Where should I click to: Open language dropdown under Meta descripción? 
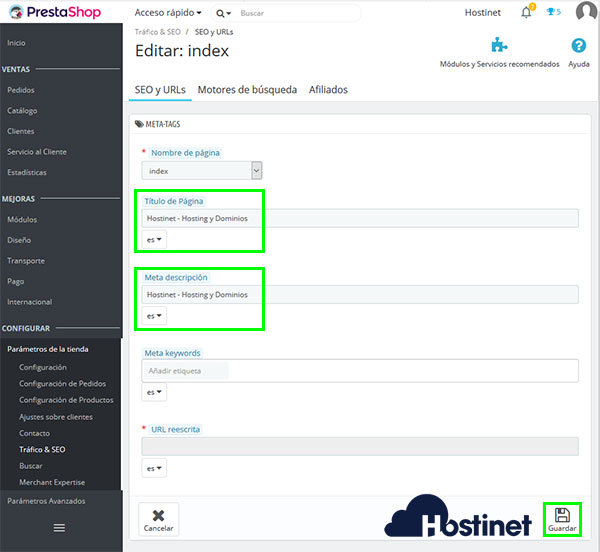[x=154, y=316]
